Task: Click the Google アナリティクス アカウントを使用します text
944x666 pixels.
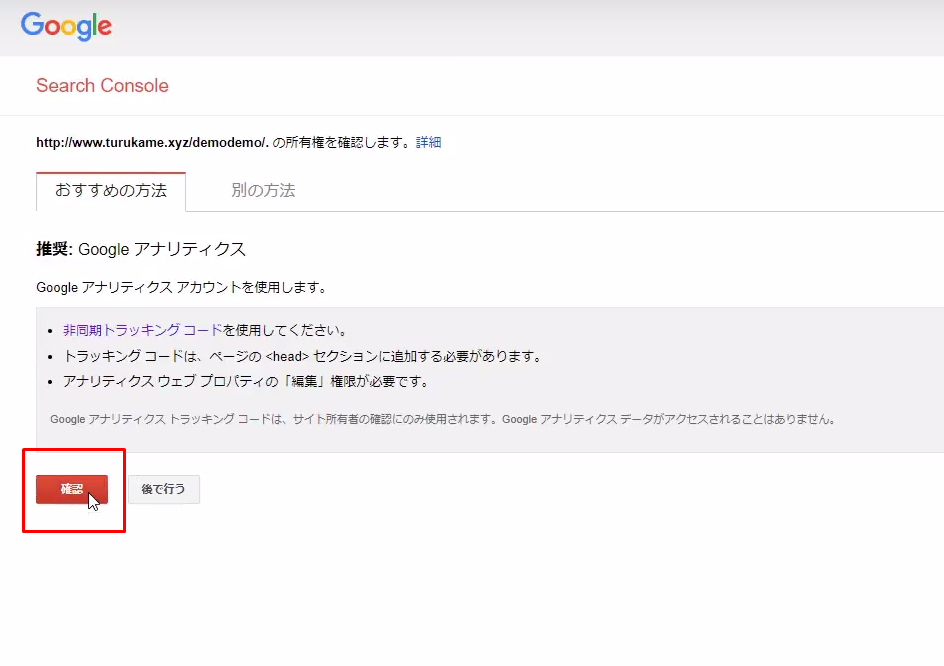Action: (x=182, y=287)
